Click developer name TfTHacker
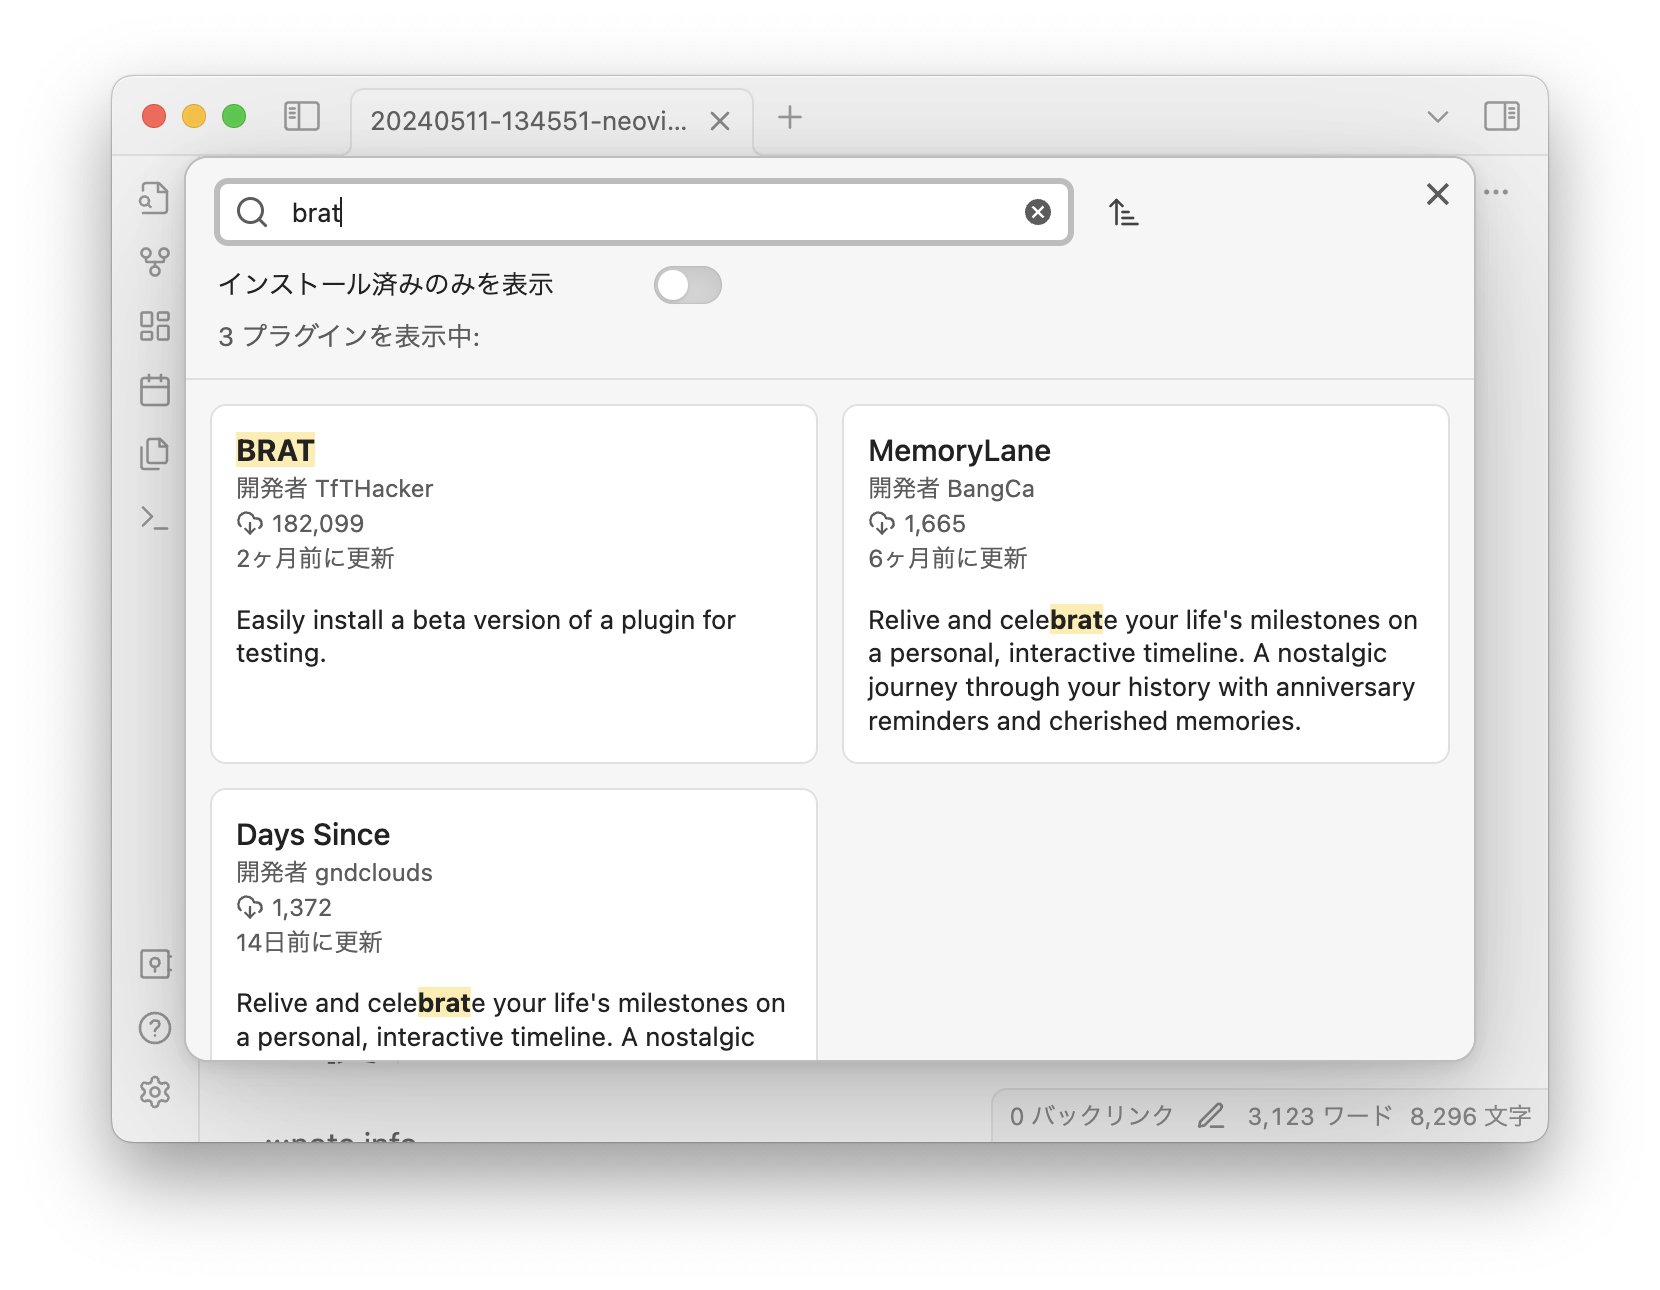Image resolution: width=1660 pixels, height=1290 pixels. [374, 488]
